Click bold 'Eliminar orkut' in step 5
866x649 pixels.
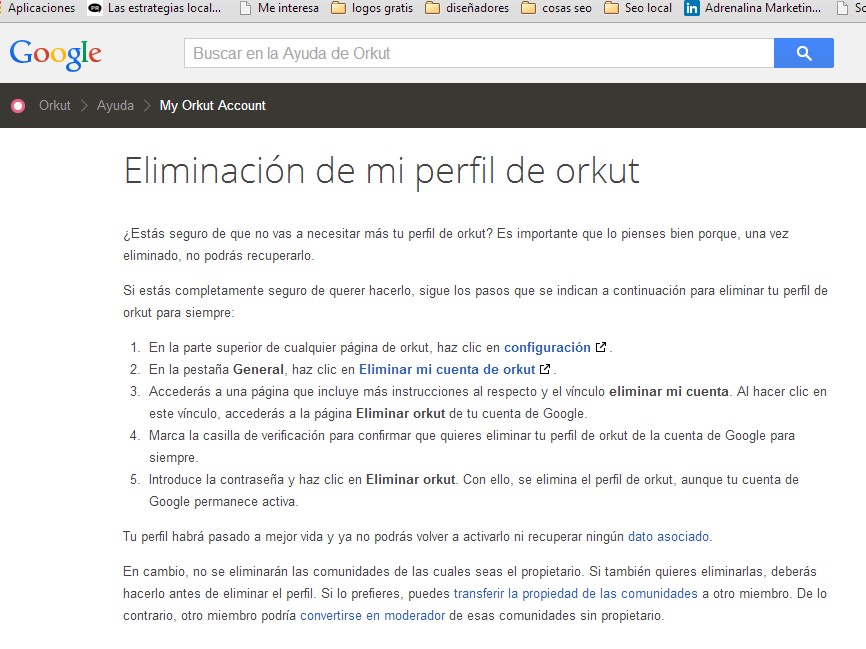[411, 479]
